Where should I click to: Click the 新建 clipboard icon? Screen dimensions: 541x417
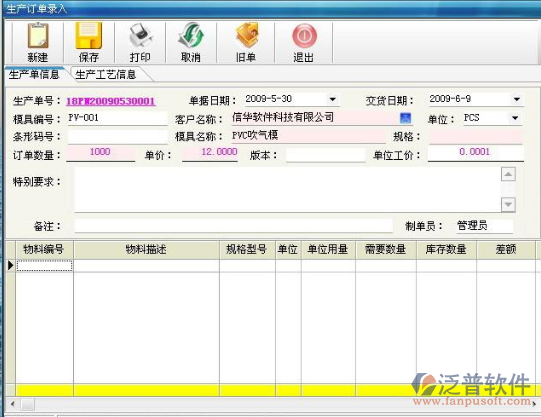pyautogui.click(x=38, y=36)
